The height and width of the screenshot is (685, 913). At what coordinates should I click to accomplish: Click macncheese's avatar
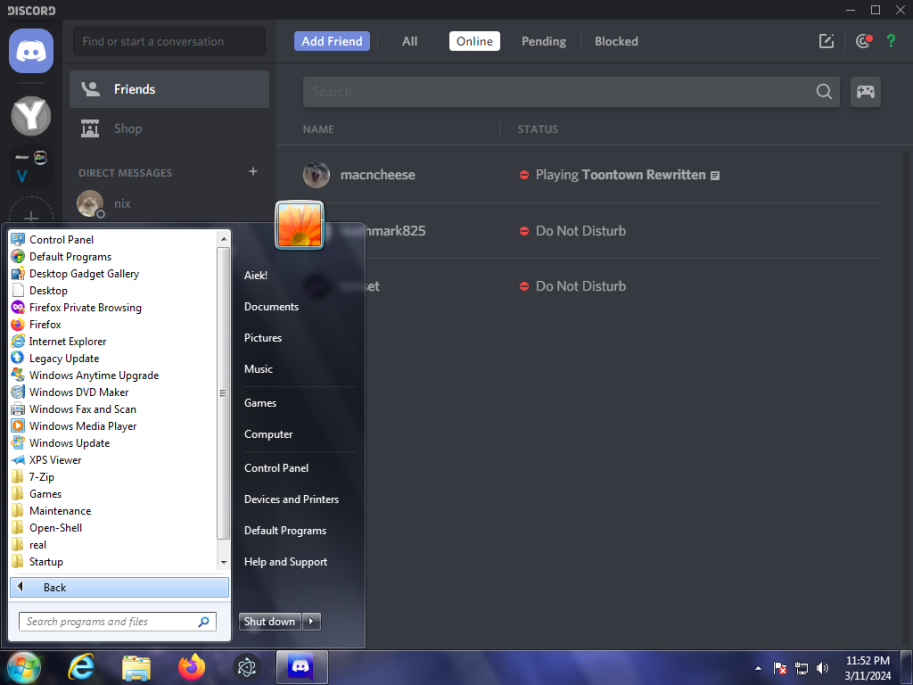[x=316, y=175]
